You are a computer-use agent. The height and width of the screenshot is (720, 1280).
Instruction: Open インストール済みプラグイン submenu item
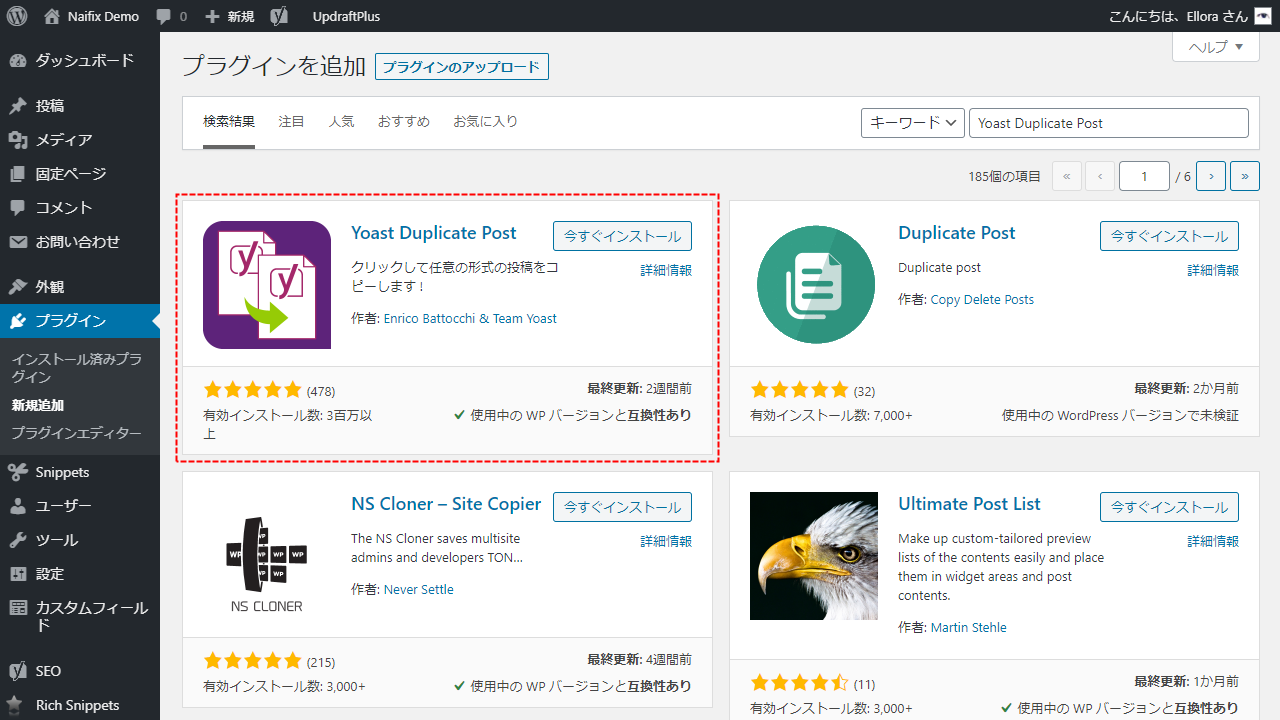click(77, 368)
